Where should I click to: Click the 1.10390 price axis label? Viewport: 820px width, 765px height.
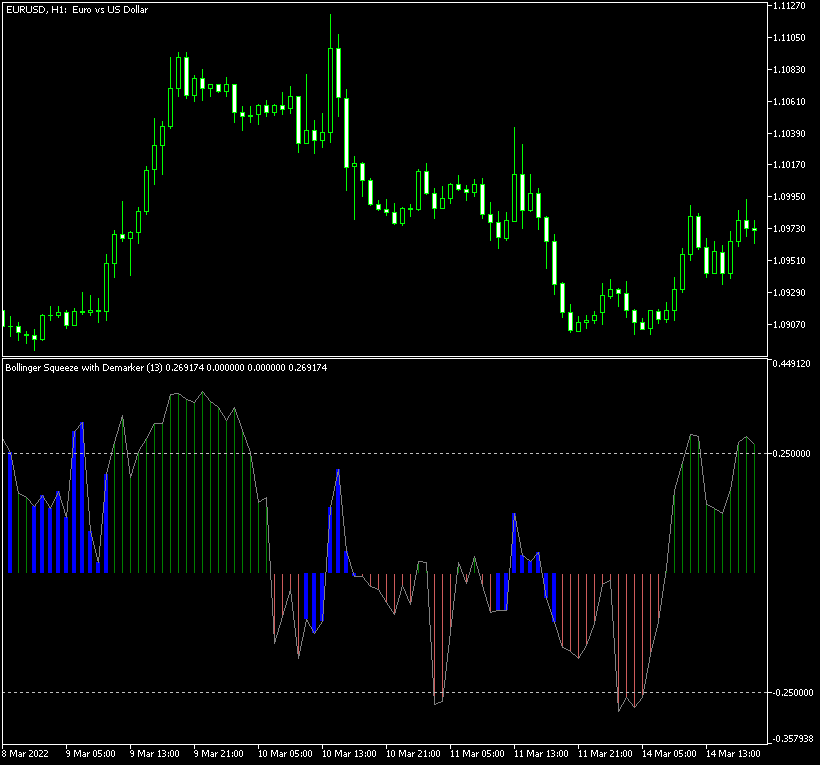point(790,134)
